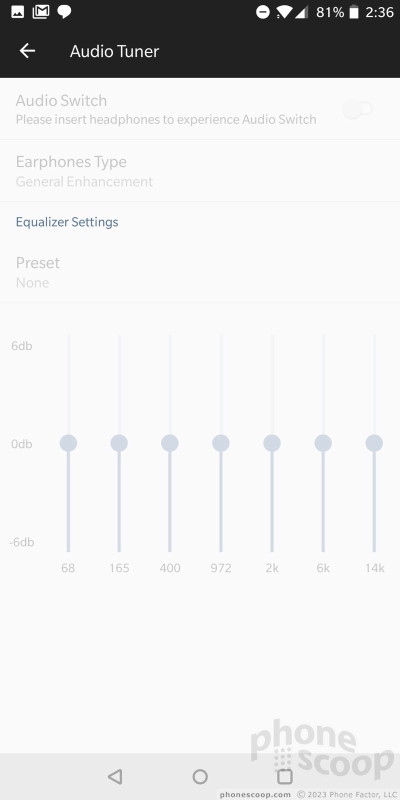This screenshot has width=400, height=800.
Task: Click the 165 Hz slider knob
Action: click(119, 443)
